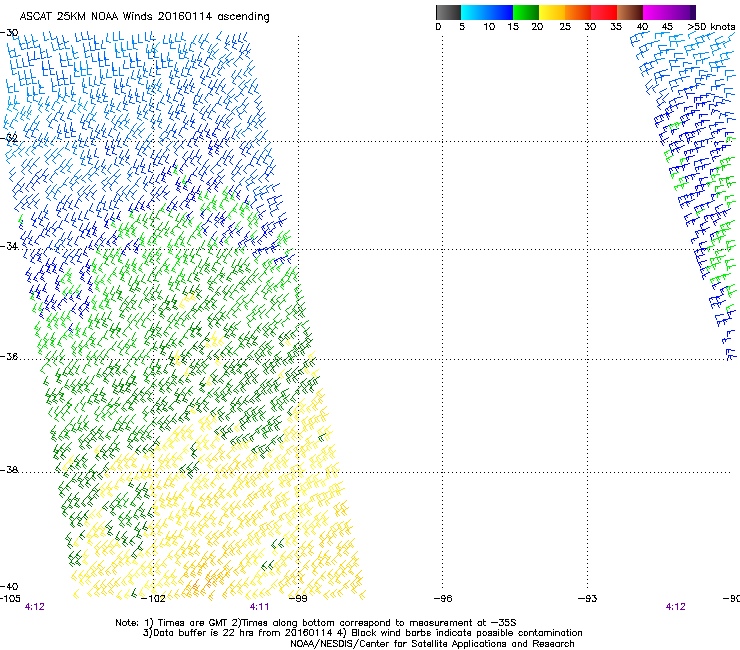Click the -93 longitude axis label
The height and width of the screenshot is (650, 740).
click(588, 599)
